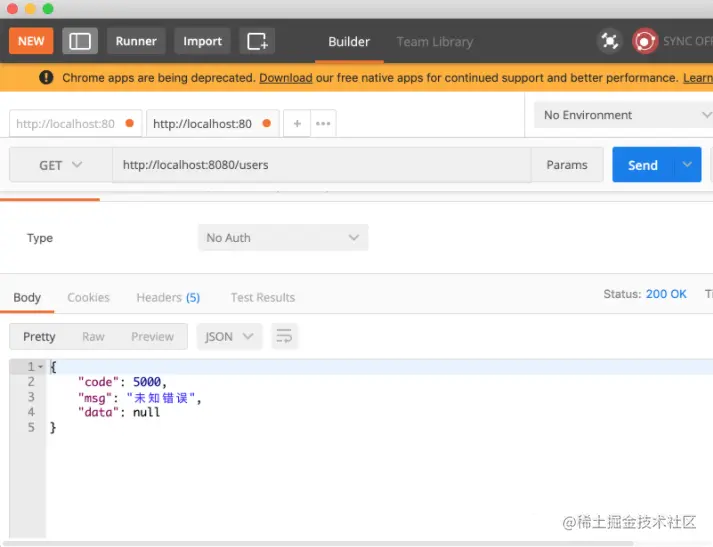This screenshot has width=713, height=547.
Task: Switch to response Headers (5) tab
Action: 168,297
